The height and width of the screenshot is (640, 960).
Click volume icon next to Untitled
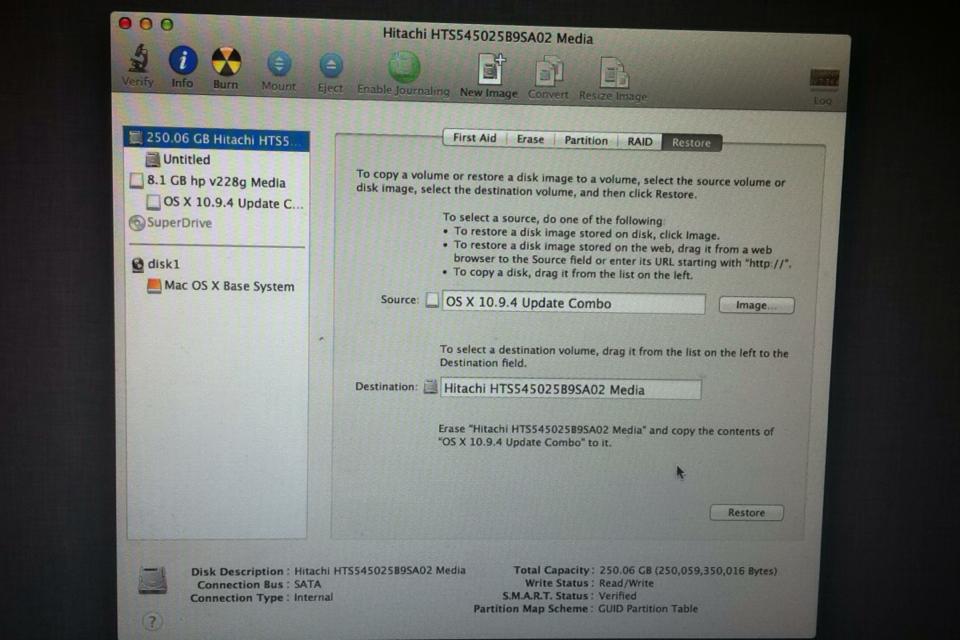[x=152, y=159]
